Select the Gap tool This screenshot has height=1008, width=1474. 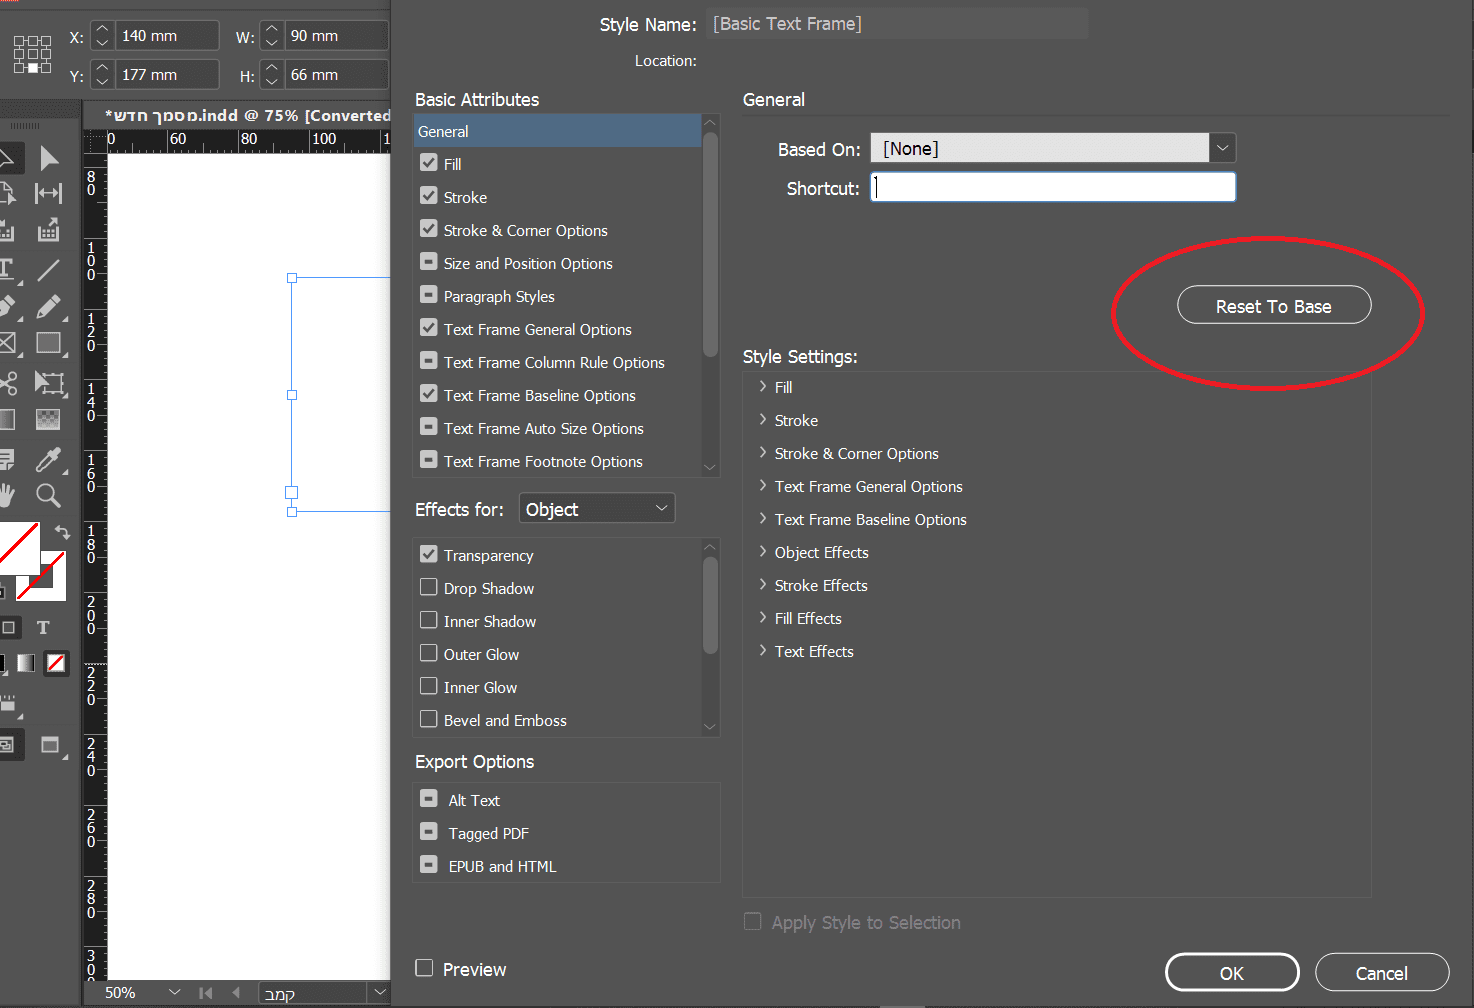coord(48,193)
